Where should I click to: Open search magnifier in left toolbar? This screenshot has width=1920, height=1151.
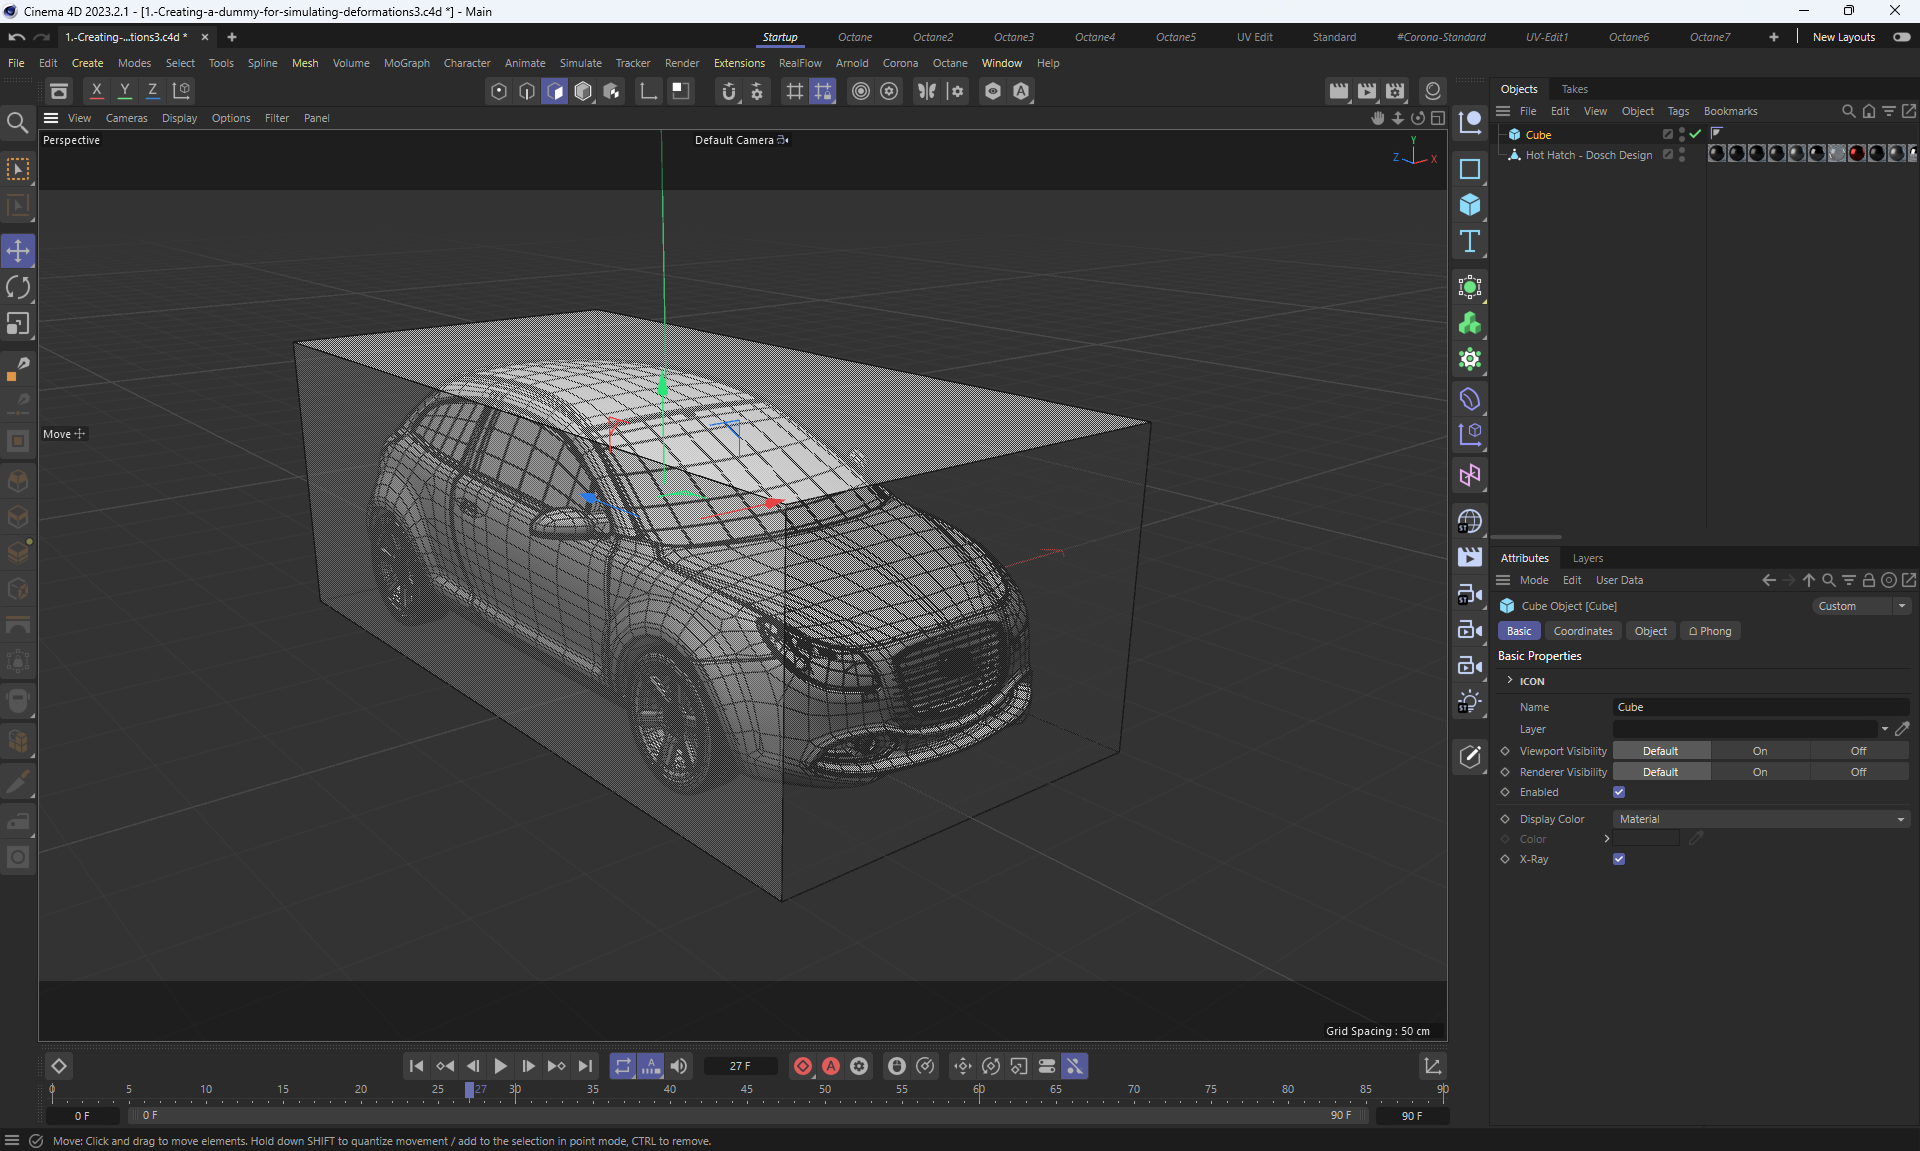(17, 123)
